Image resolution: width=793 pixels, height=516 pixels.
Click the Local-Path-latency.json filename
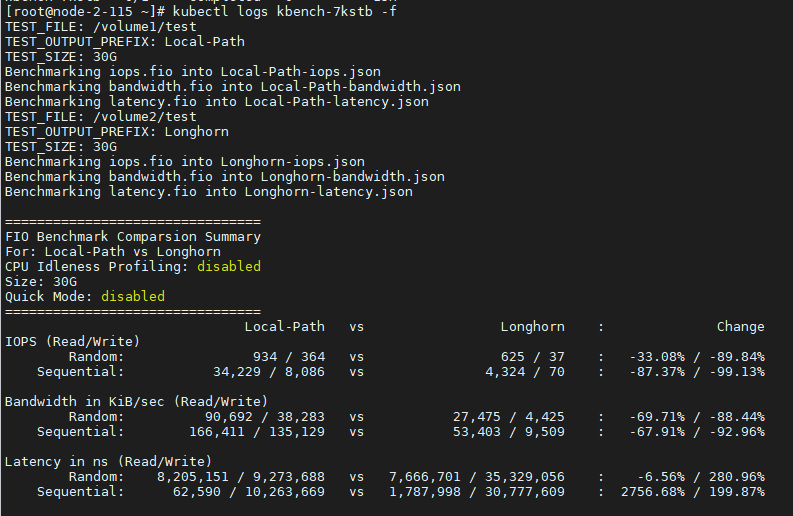[336, 102]
